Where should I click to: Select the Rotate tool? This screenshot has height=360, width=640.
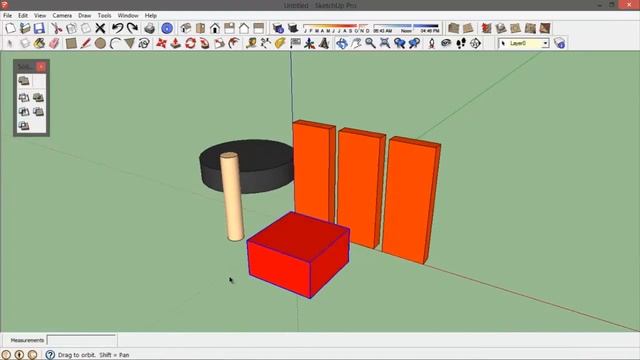point(191,43)
